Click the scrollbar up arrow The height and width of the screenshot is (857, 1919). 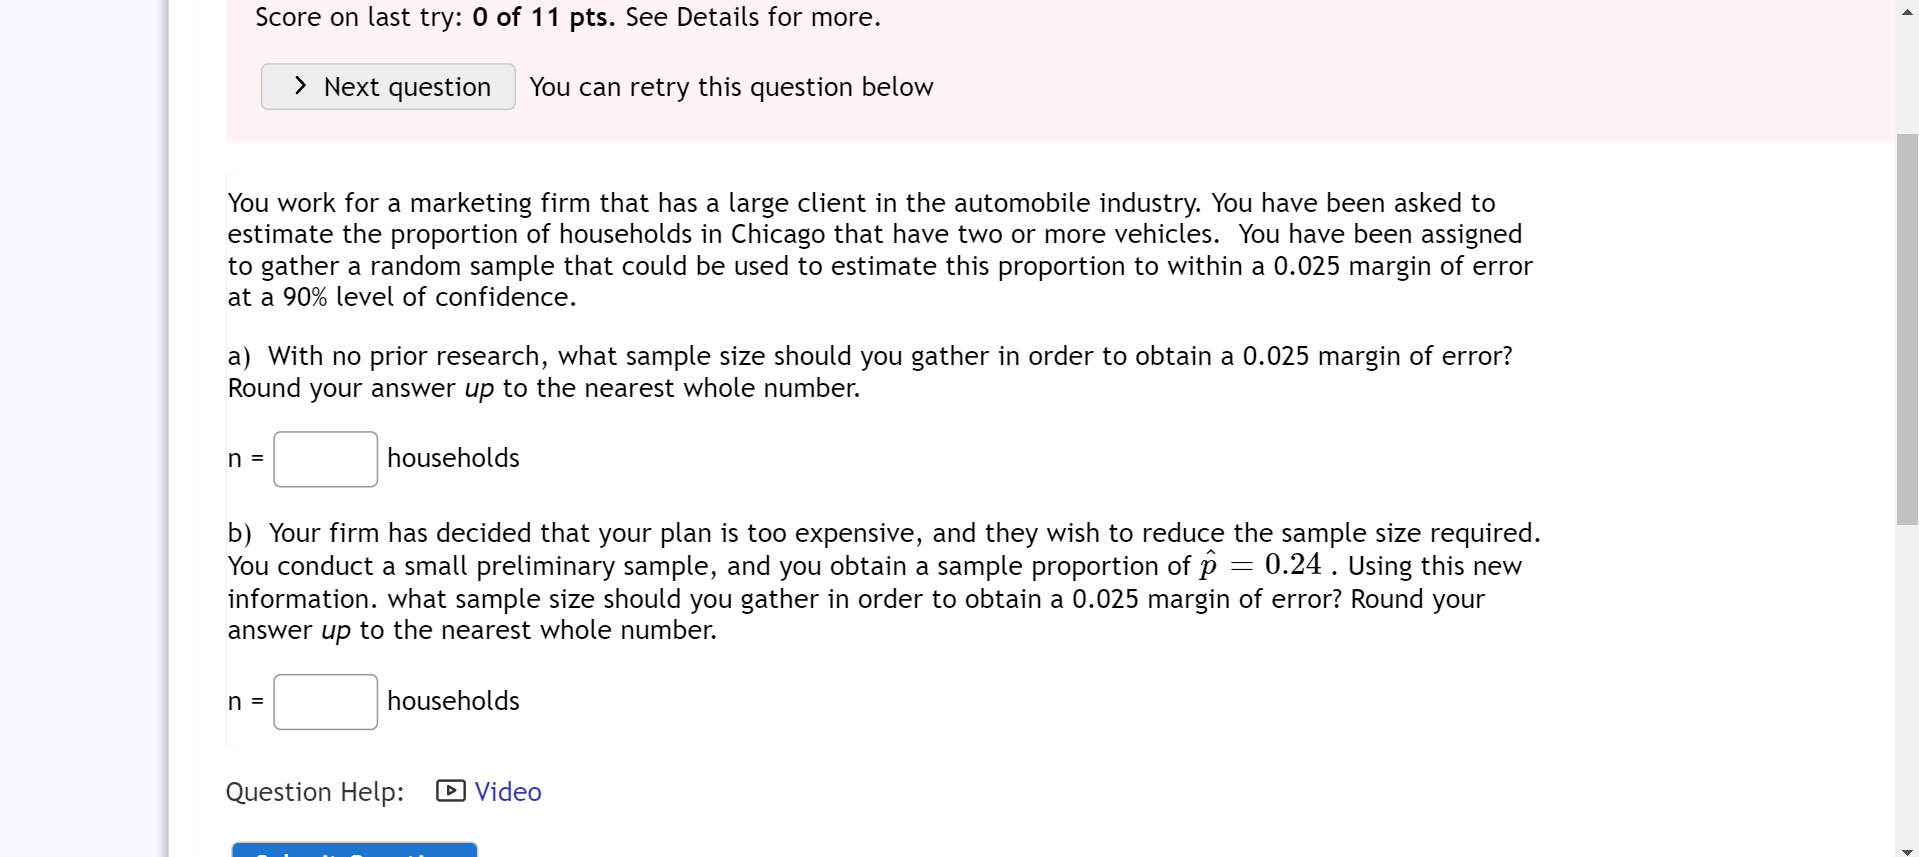click(x=1906, y=12)
